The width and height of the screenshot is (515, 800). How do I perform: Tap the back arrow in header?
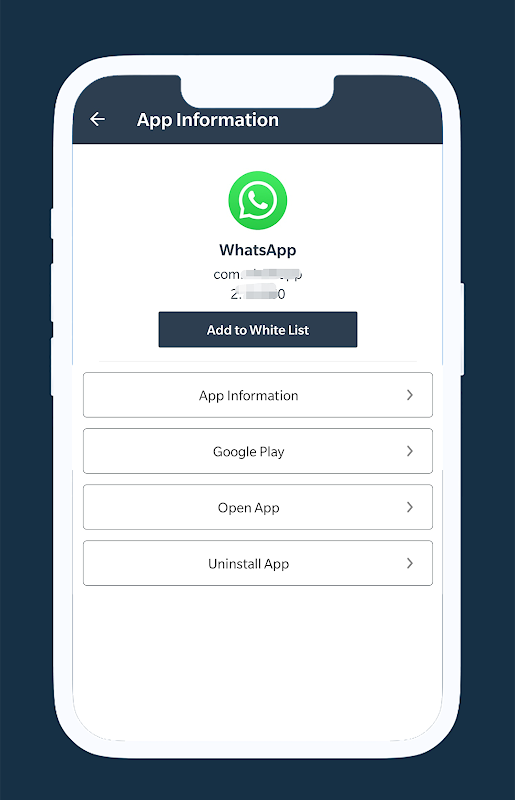[x=97, y=119]
